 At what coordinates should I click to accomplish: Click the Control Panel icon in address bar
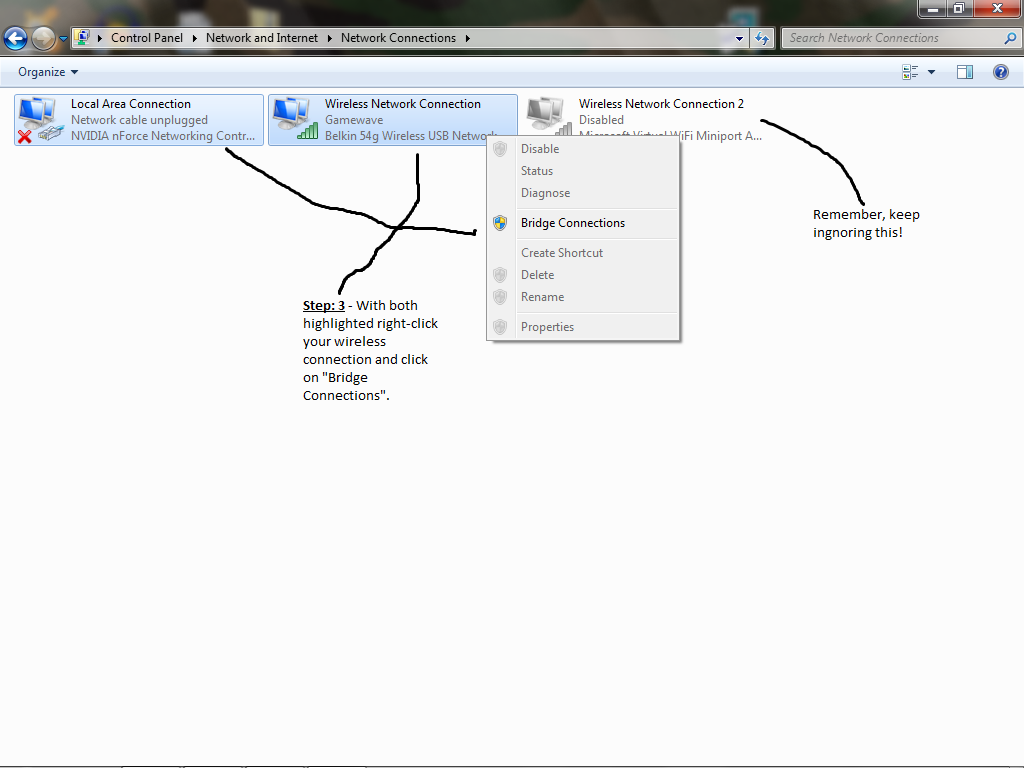(82, 38)
